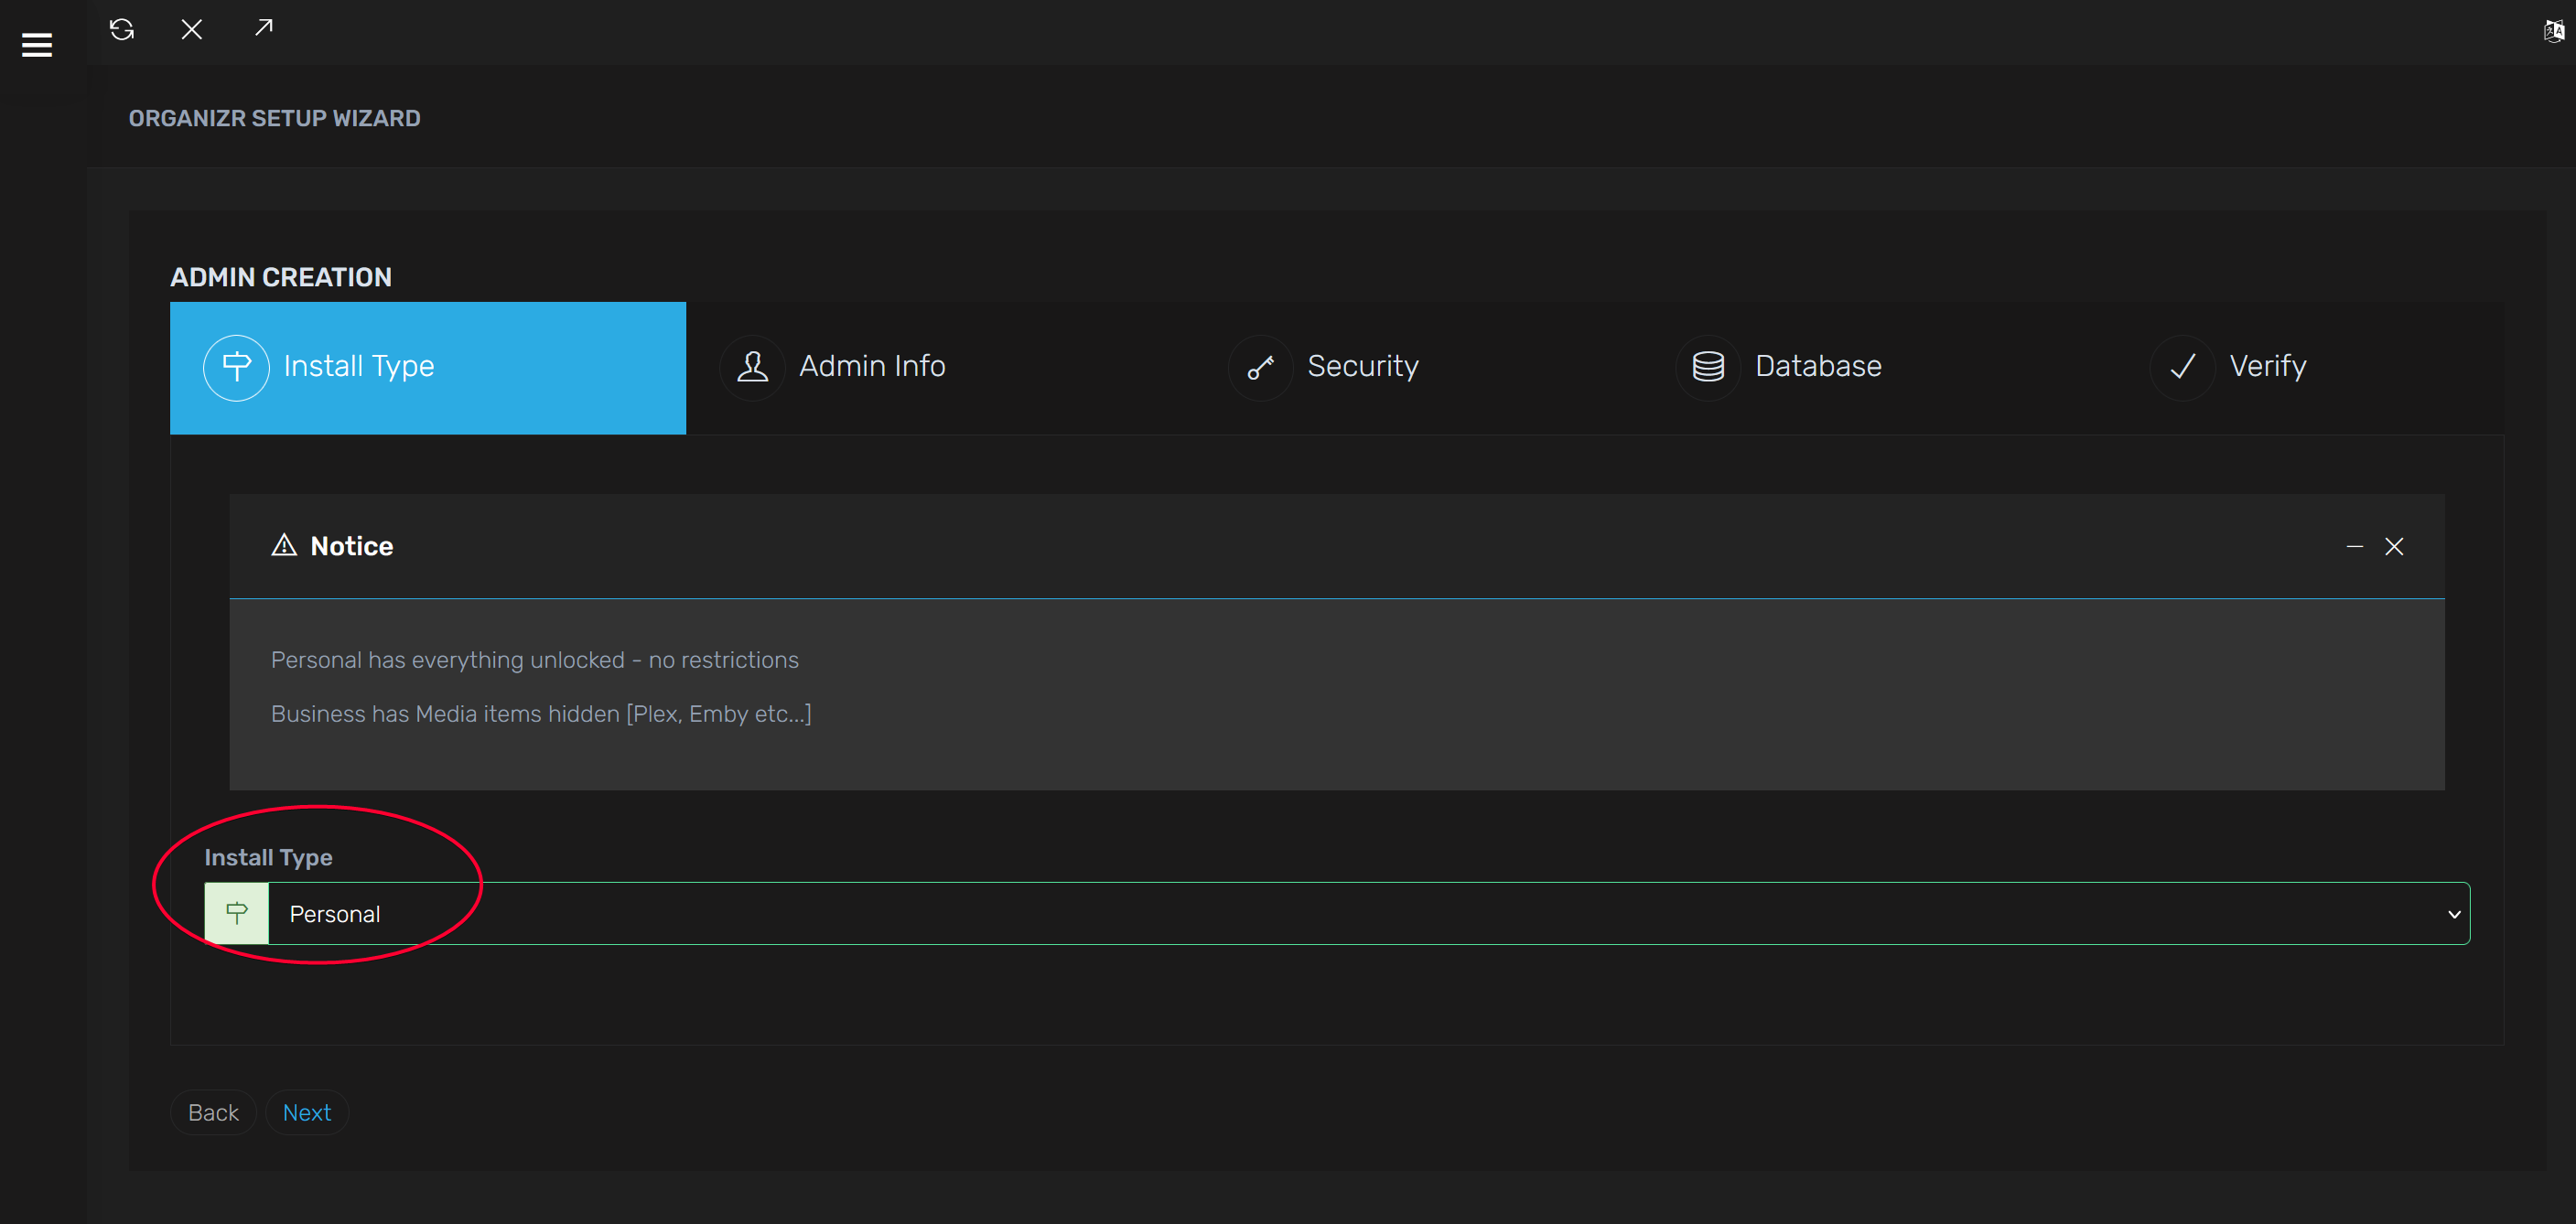Click the signpost icon in Install Type tab
Viewport: 2576px width, 1224px height.
pos(236,367)
